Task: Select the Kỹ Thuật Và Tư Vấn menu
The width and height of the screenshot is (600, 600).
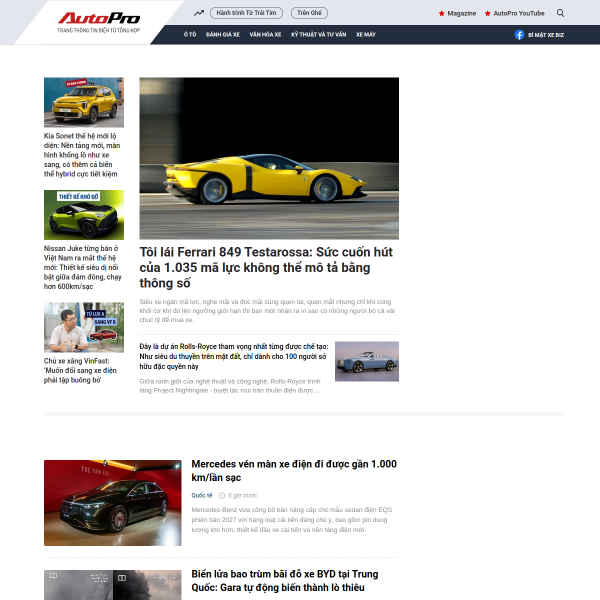Action: pos(318,34)
